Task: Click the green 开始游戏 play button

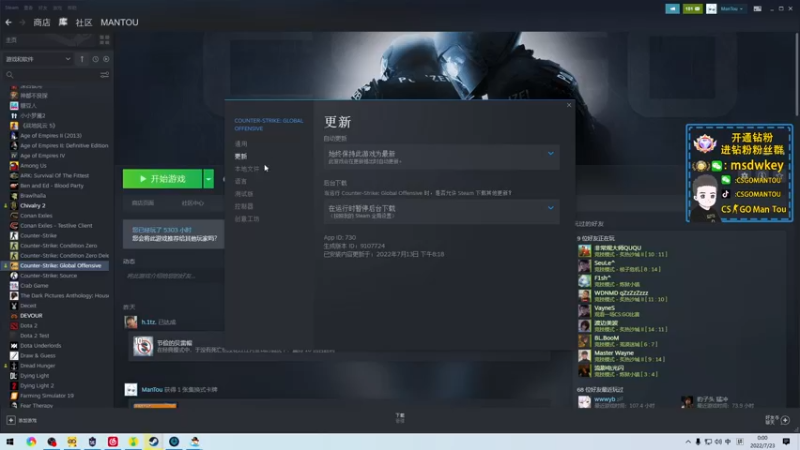Action: [x=162, y=179]
